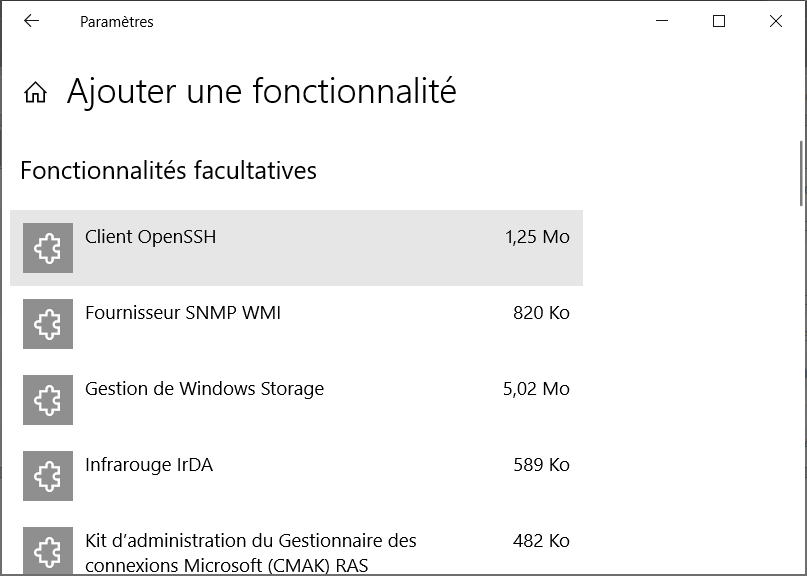Viewport: 807px width, 576px height.
Task: Click the puzzle icon for Gestion de Windows Storage
Action: (48, 400)
